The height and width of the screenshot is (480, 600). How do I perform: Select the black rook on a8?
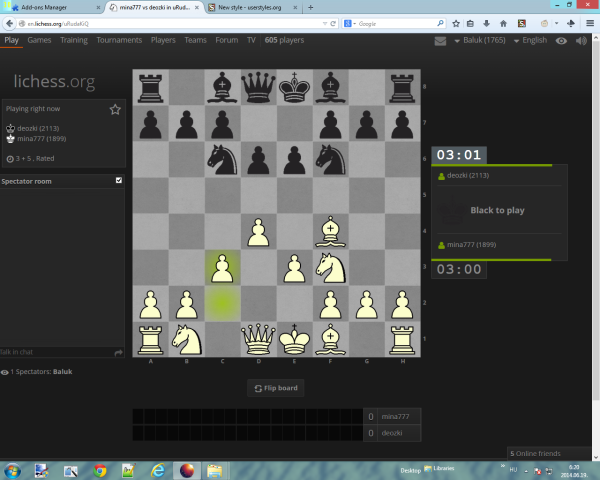[150, 87]
